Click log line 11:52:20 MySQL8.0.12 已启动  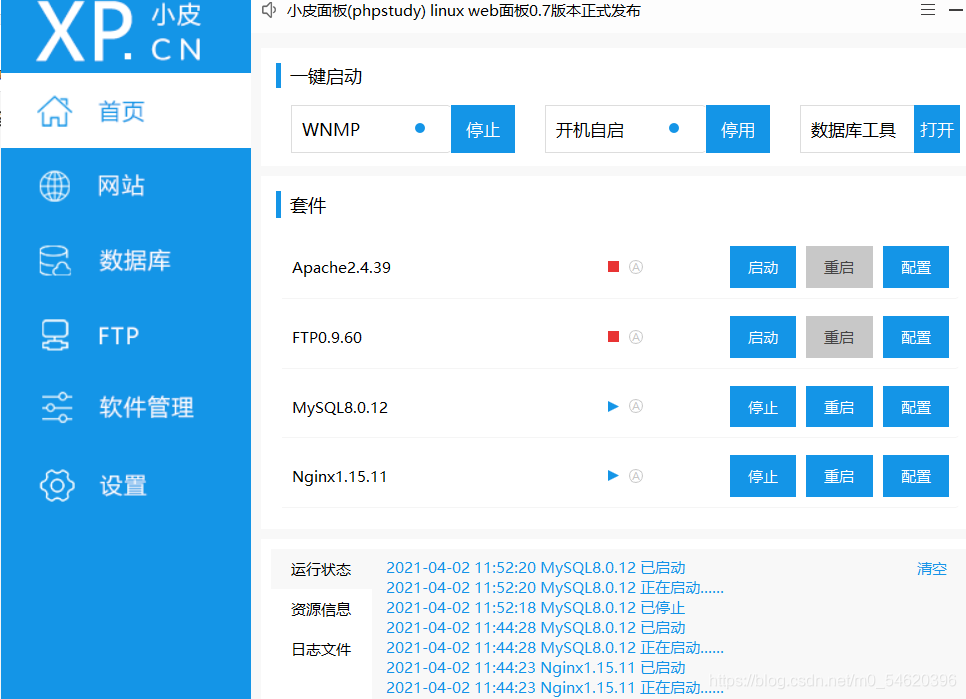(535, 567)
